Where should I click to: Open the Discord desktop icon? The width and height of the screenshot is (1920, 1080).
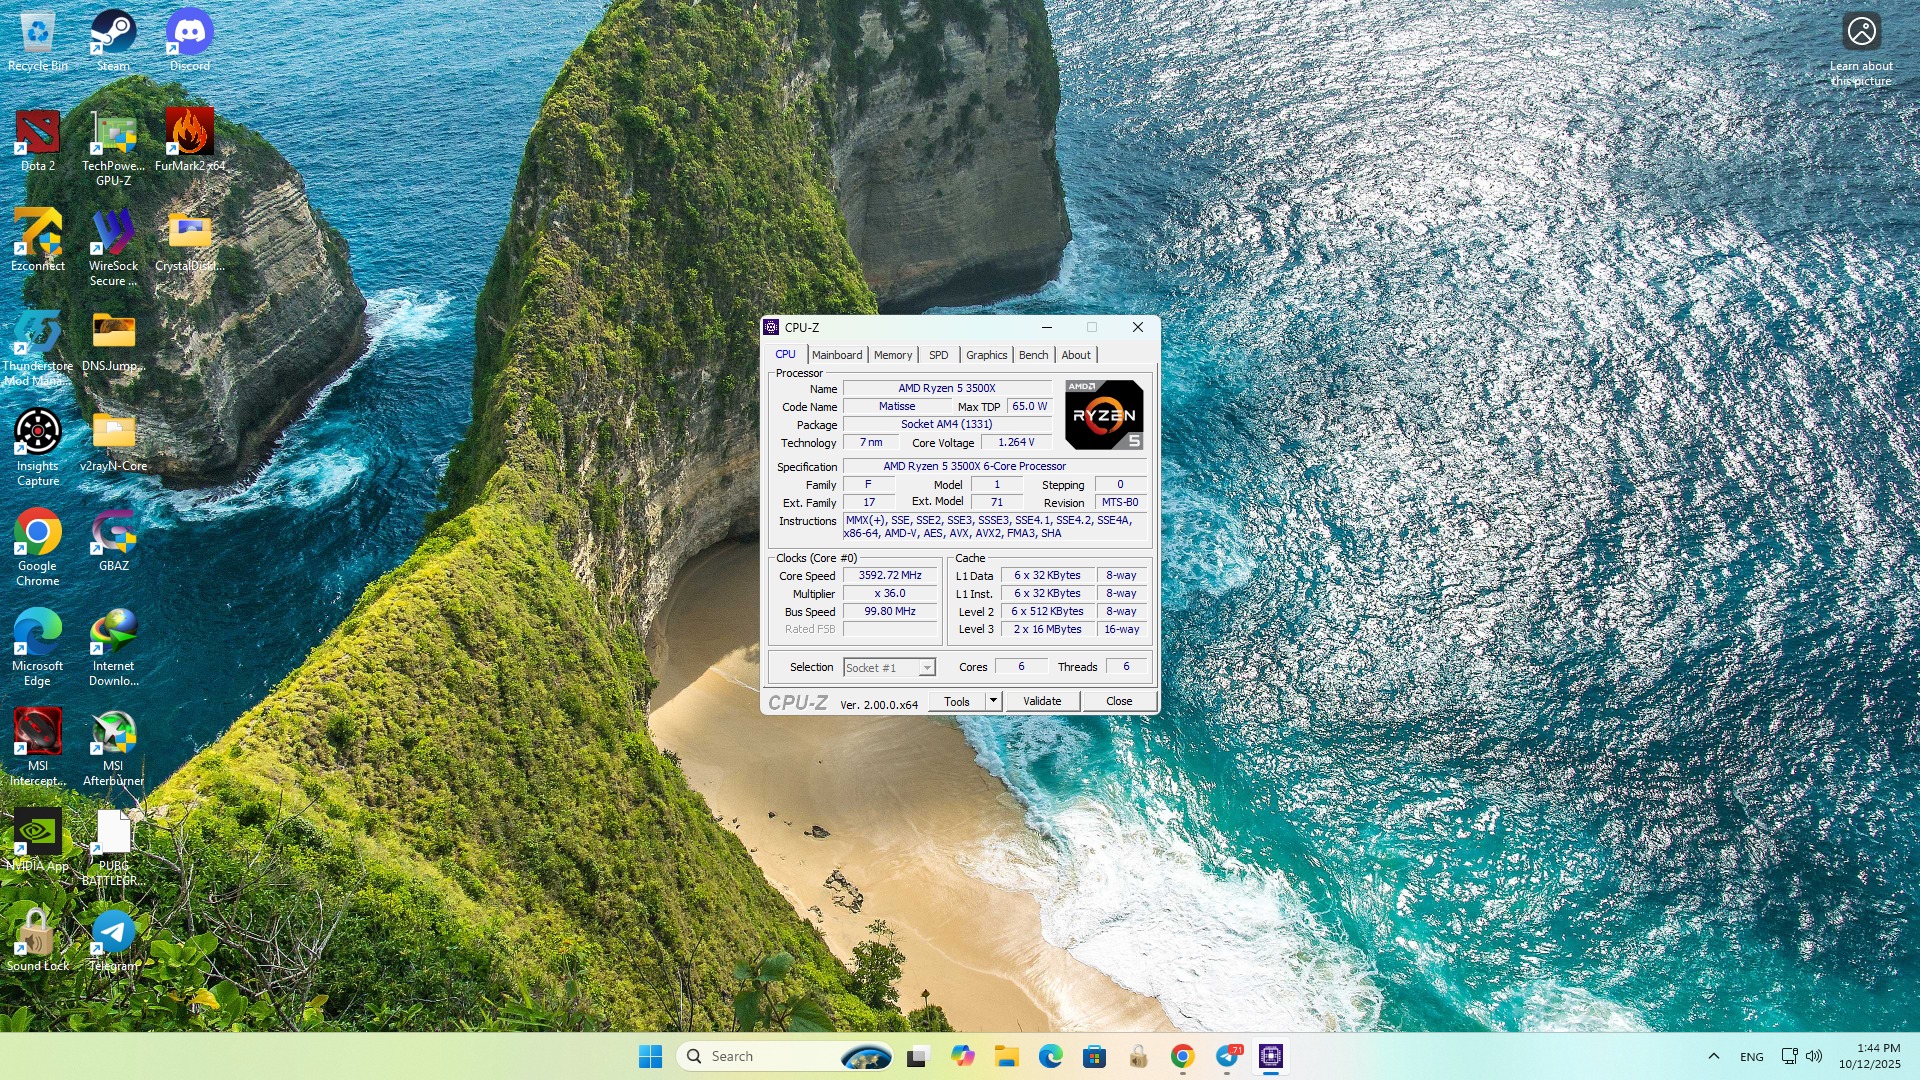[189, 33]
